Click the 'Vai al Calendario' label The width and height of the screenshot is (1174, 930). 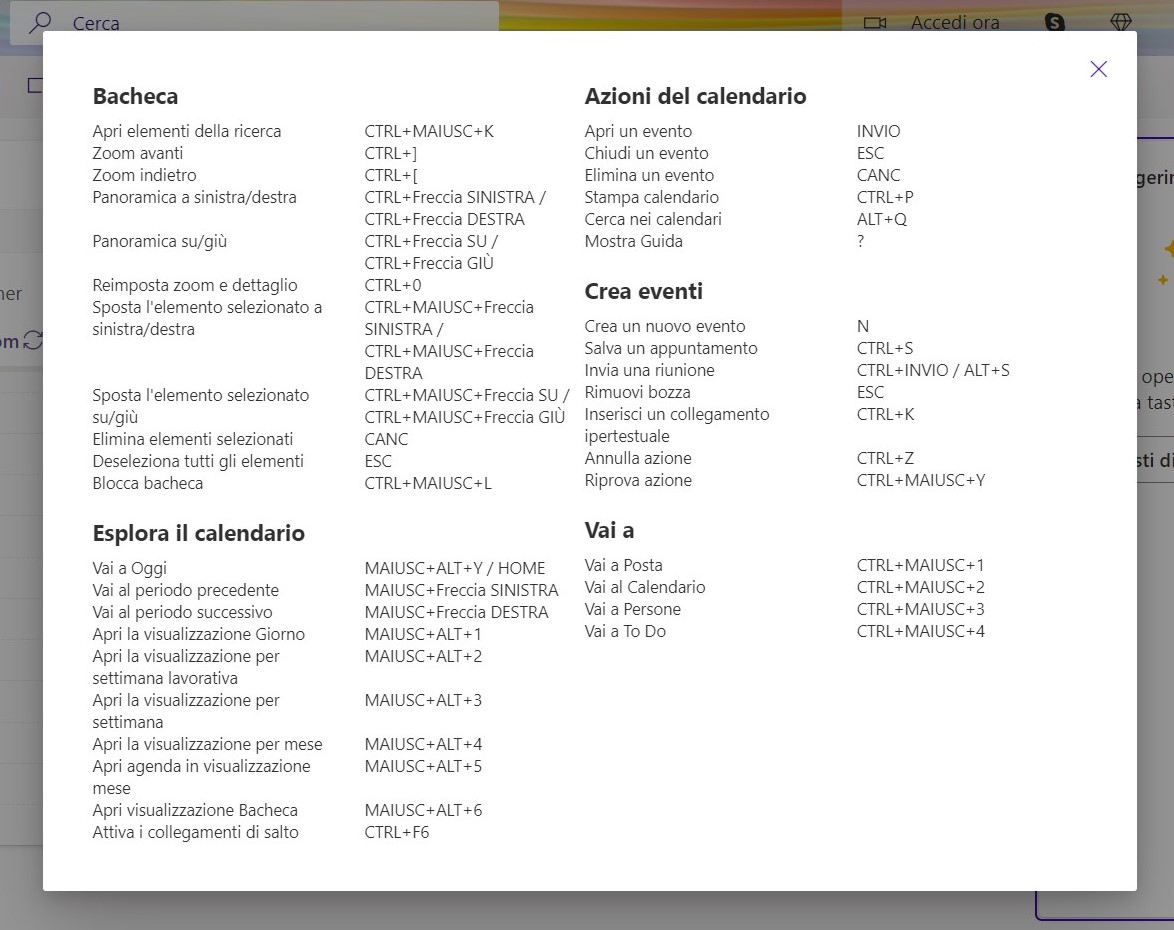[x=645, y=587]
